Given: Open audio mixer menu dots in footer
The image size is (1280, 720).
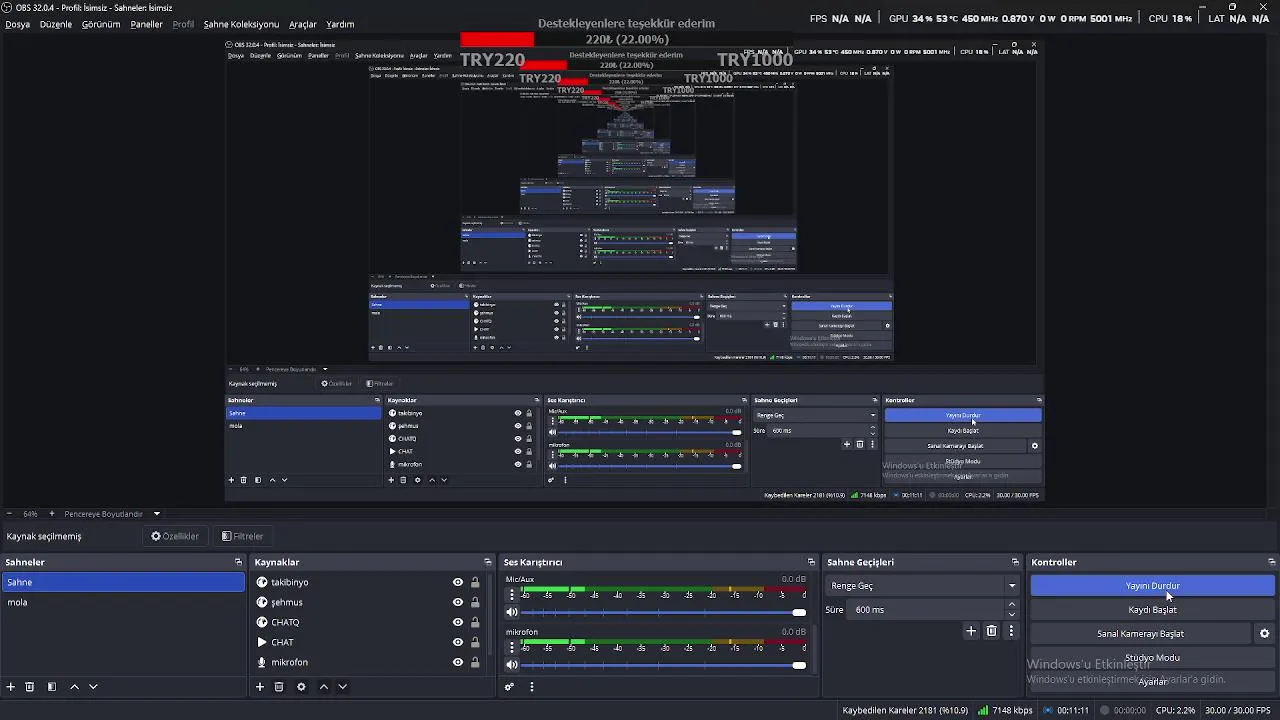Looking at the screenshot, I should 532,687.
